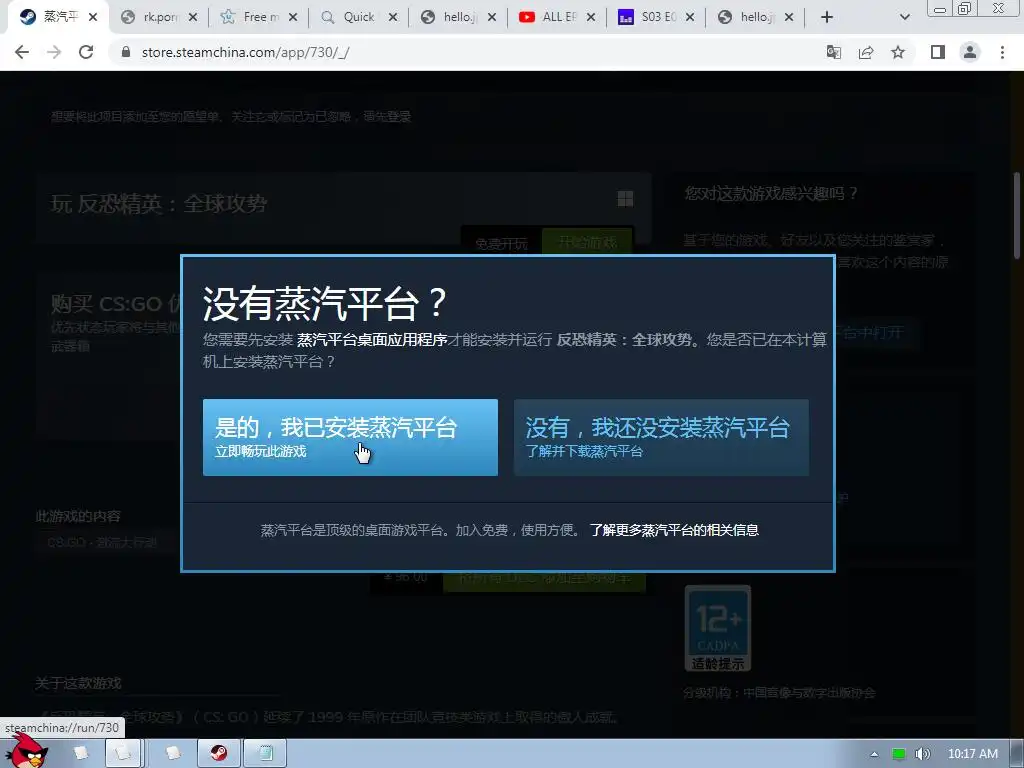Image resolution: width=1024 pixels, height=768 pixels.
Task: Close the S03 E0 tab
Action: coord(690,17)
